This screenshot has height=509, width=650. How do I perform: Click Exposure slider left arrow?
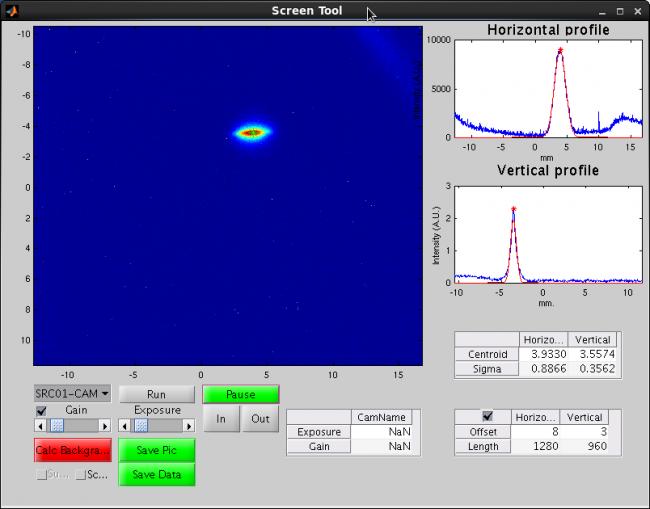point(125,426)
